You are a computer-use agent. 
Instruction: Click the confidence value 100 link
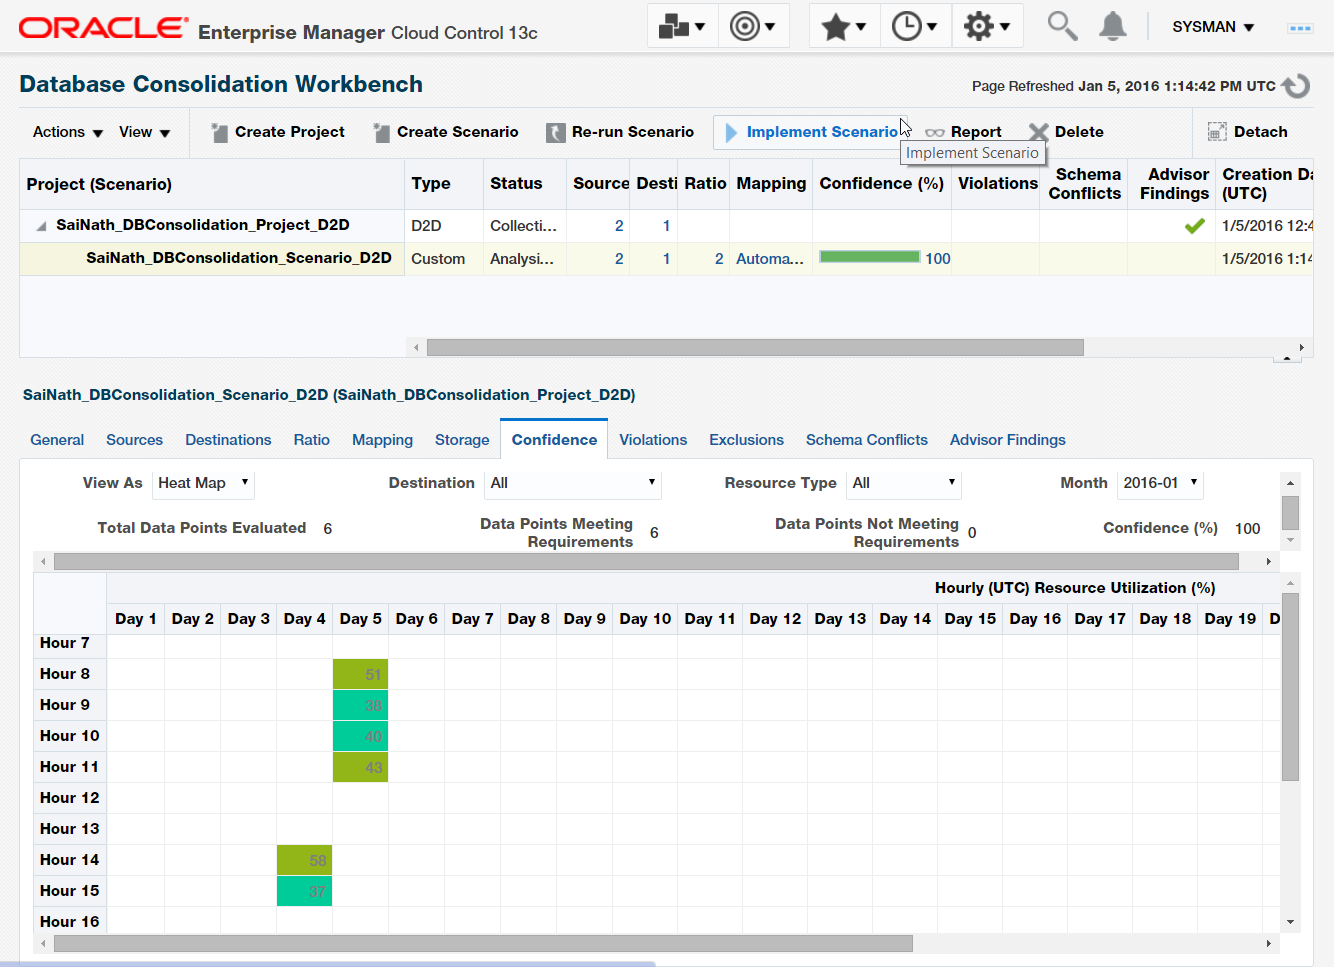click(938, 259)
